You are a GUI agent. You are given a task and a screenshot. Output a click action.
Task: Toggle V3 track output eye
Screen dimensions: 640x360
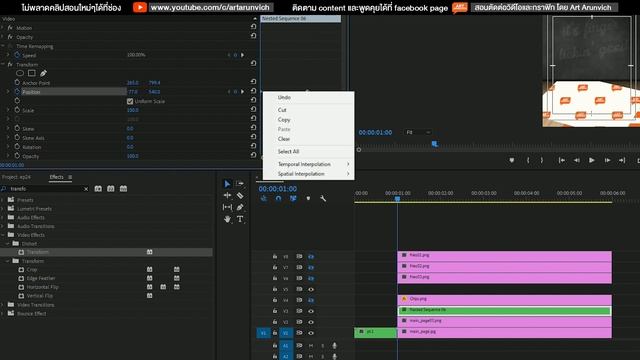pyautogui.click(x=311, y=311)
